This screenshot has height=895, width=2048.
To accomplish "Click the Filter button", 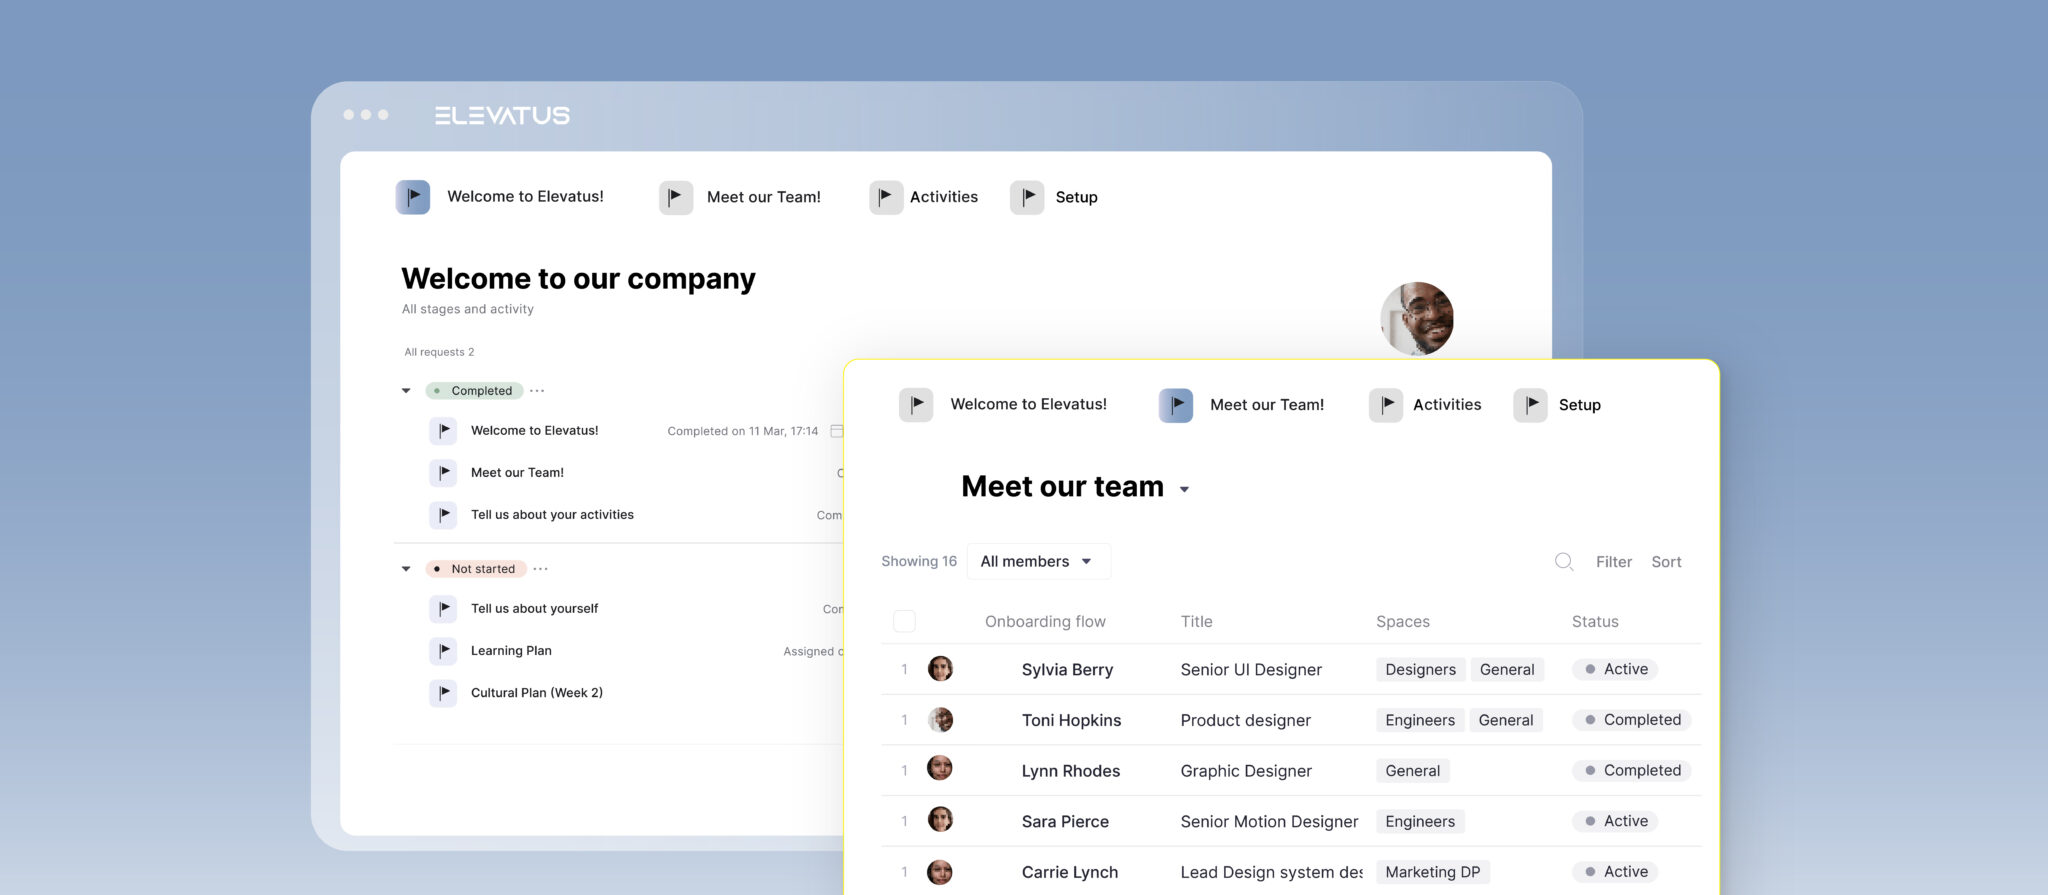I will pos(1613,562).
